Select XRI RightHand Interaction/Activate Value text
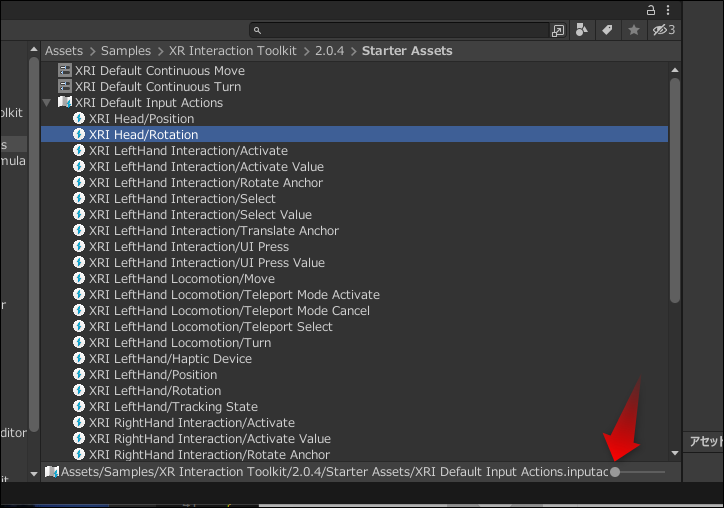The height and width of the screenshot is (508, 724). click(x=210, y=439)
